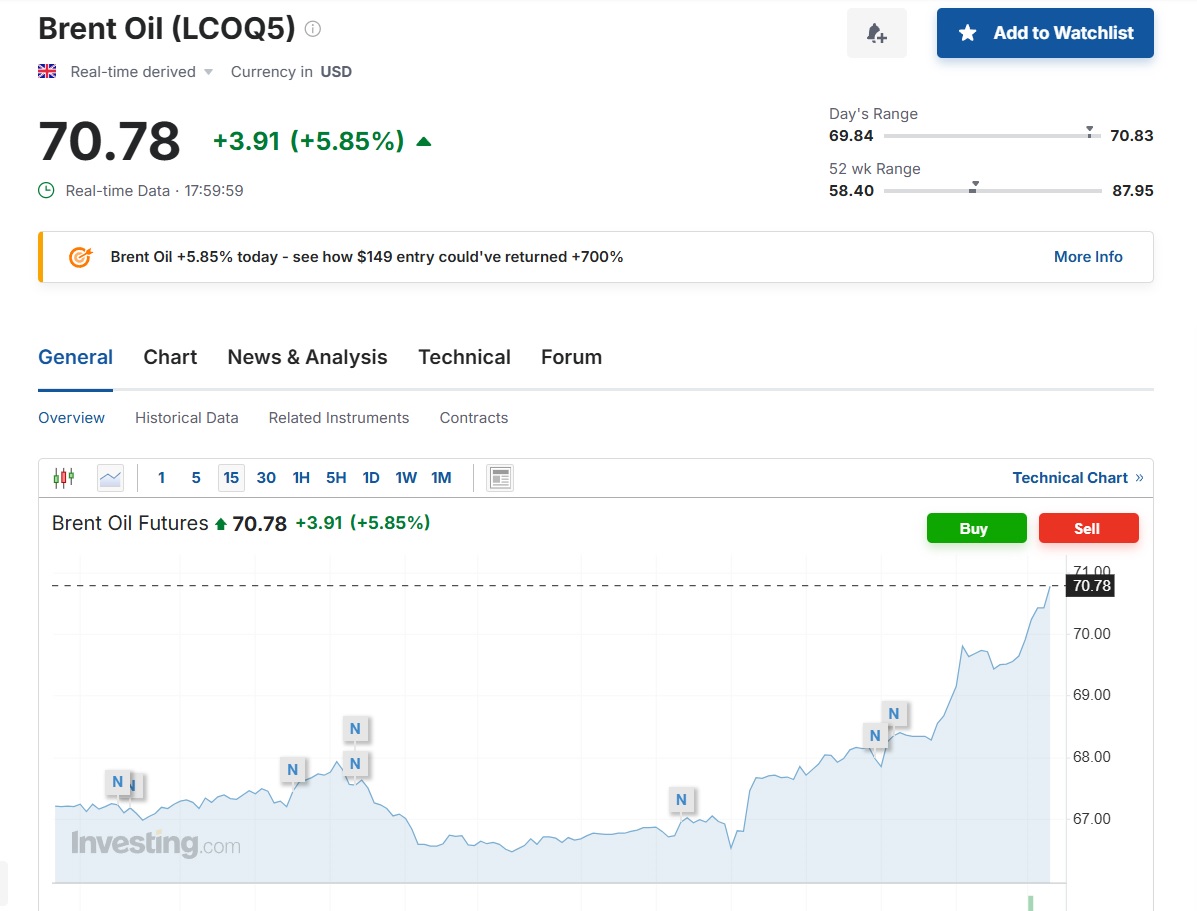Select 30 minute interval
This screenshot has height=911, width=1197.
[266, 478]
